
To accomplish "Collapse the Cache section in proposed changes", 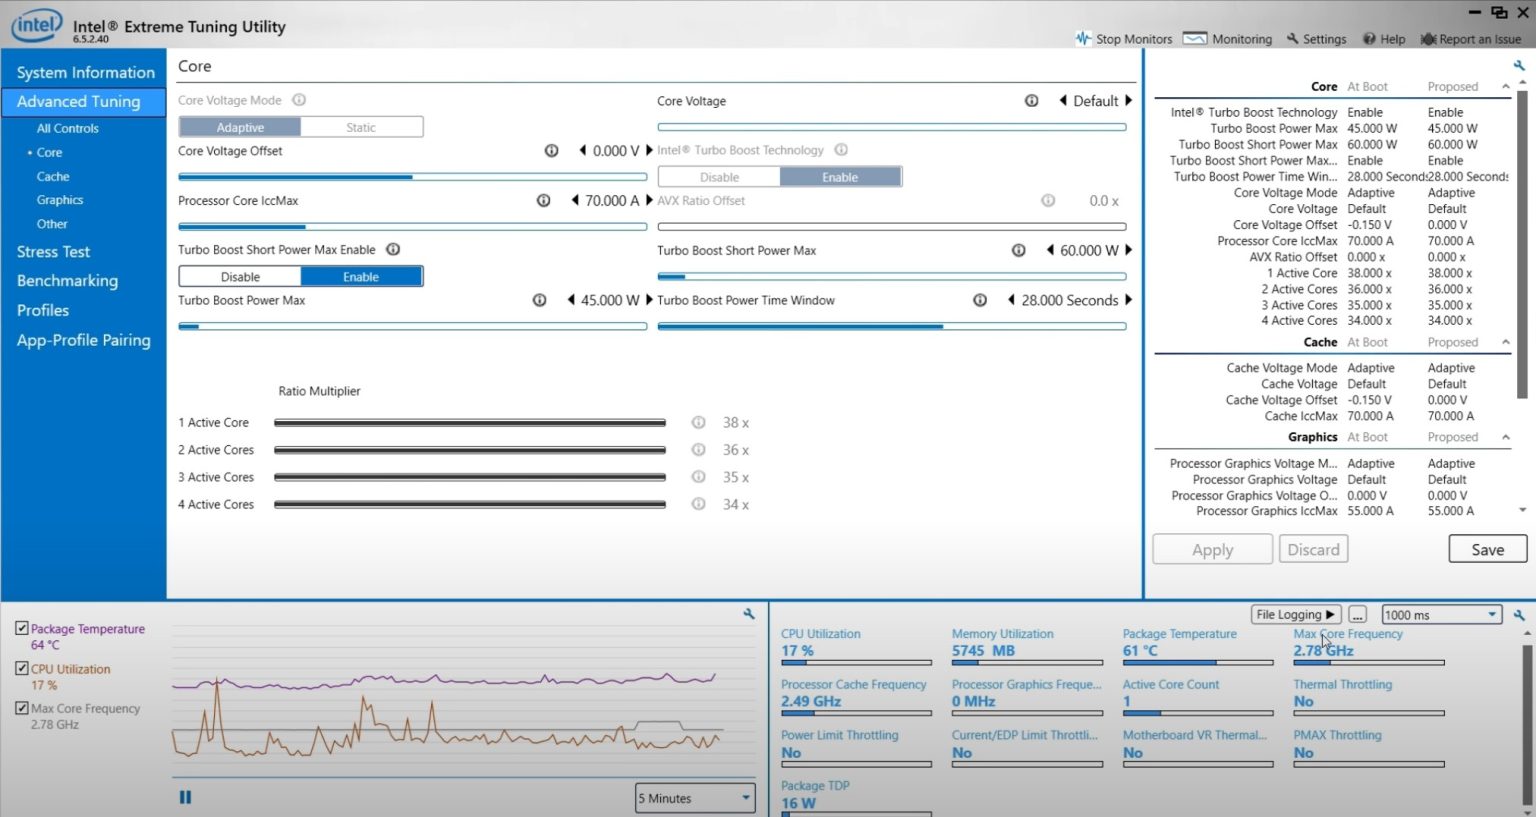I will (x=1504, y=341).
